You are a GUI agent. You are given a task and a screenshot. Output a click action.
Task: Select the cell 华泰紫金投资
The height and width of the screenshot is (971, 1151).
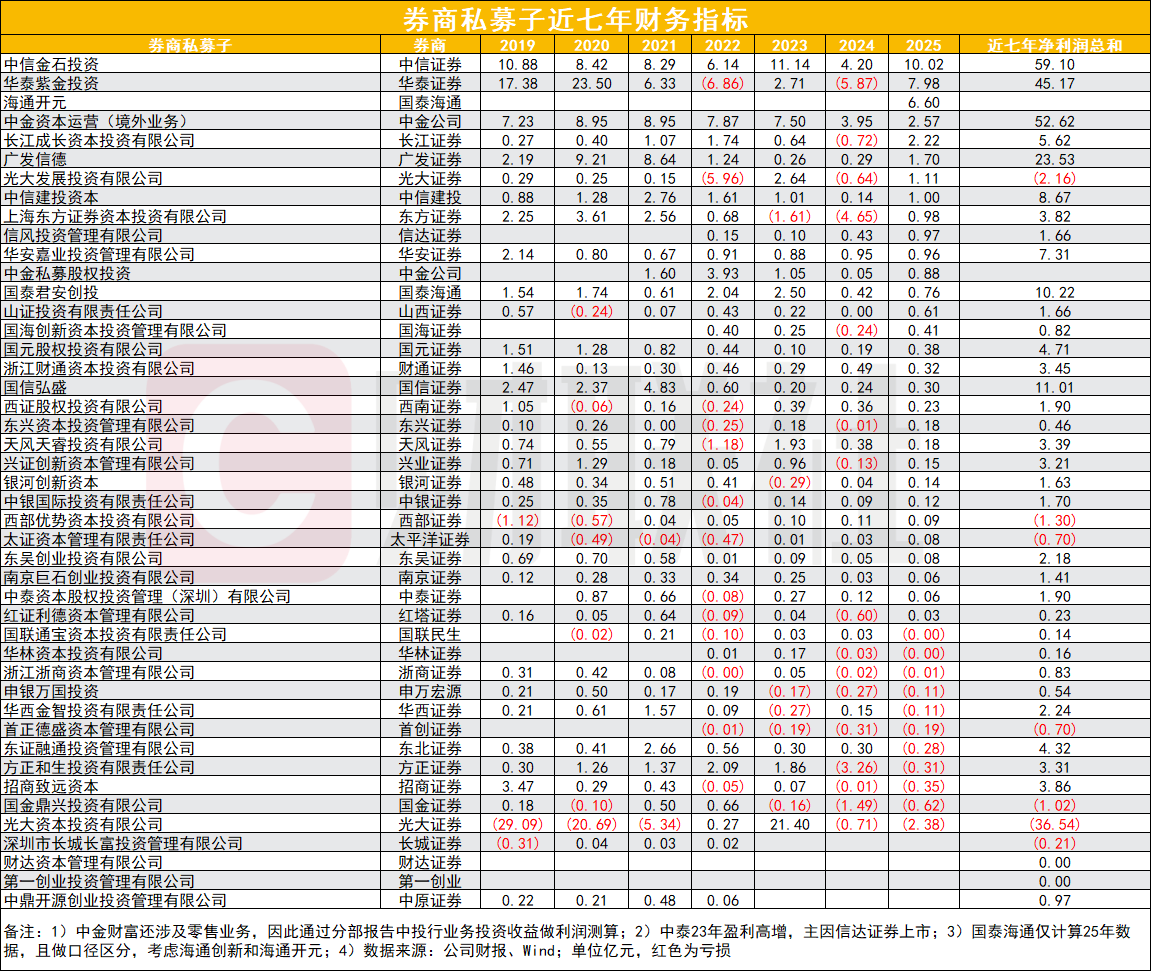tap(51, 84)
